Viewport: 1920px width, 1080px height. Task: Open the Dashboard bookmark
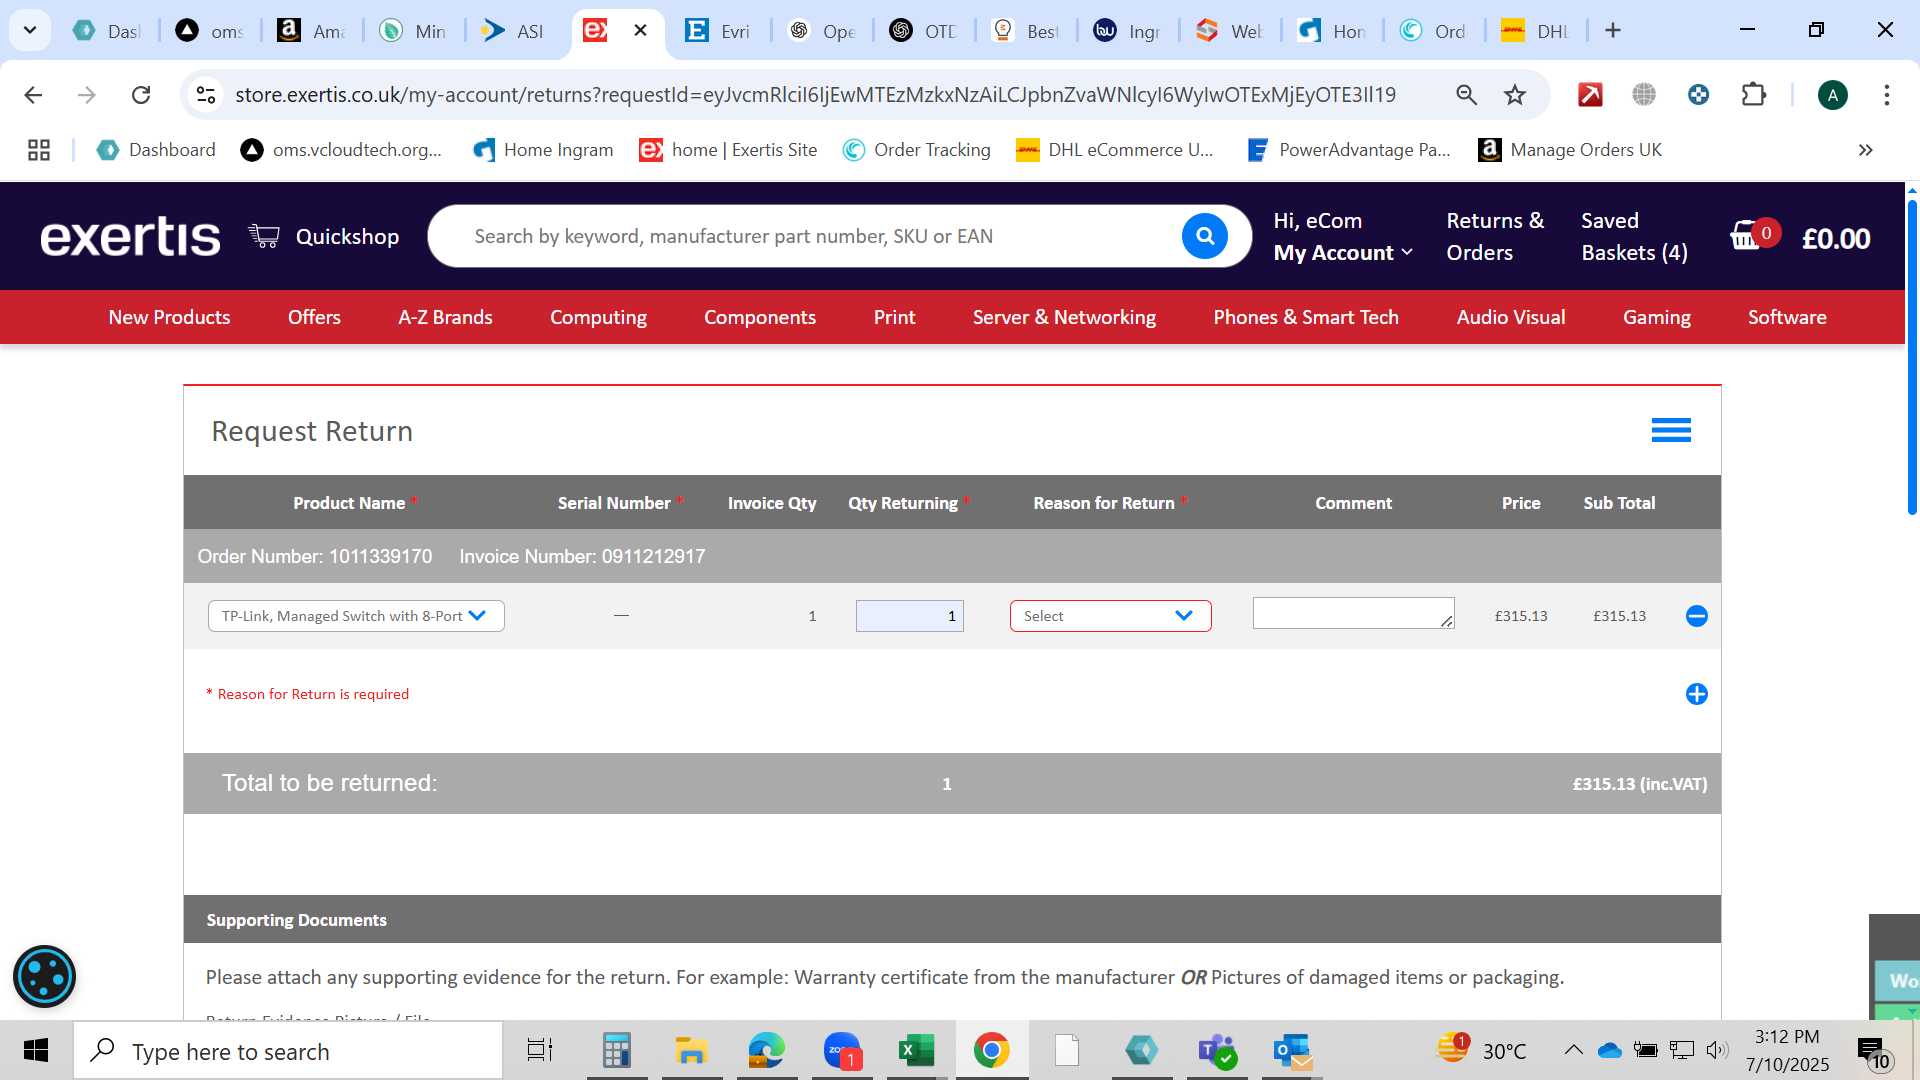point(156,150)
